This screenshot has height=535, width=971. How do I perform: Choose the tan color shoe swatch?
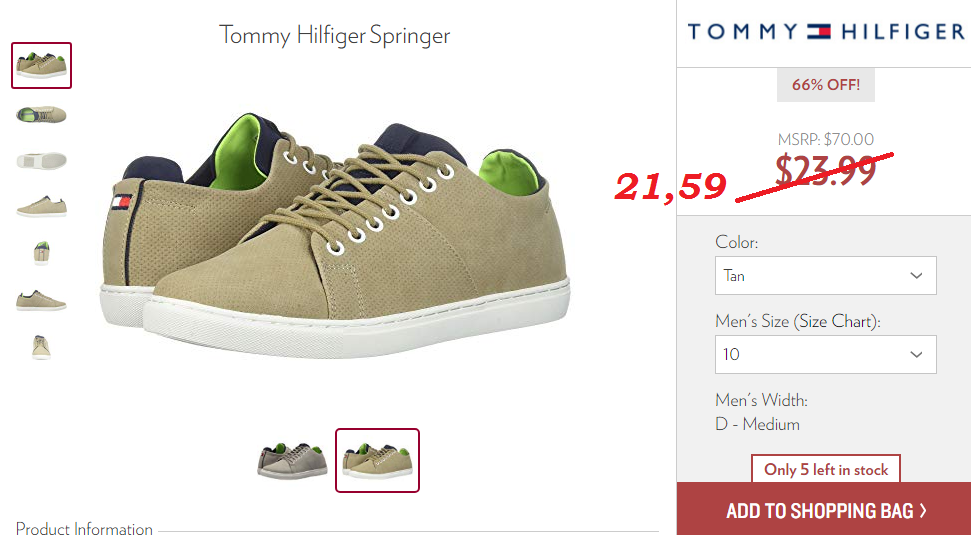tap(377, 460)
